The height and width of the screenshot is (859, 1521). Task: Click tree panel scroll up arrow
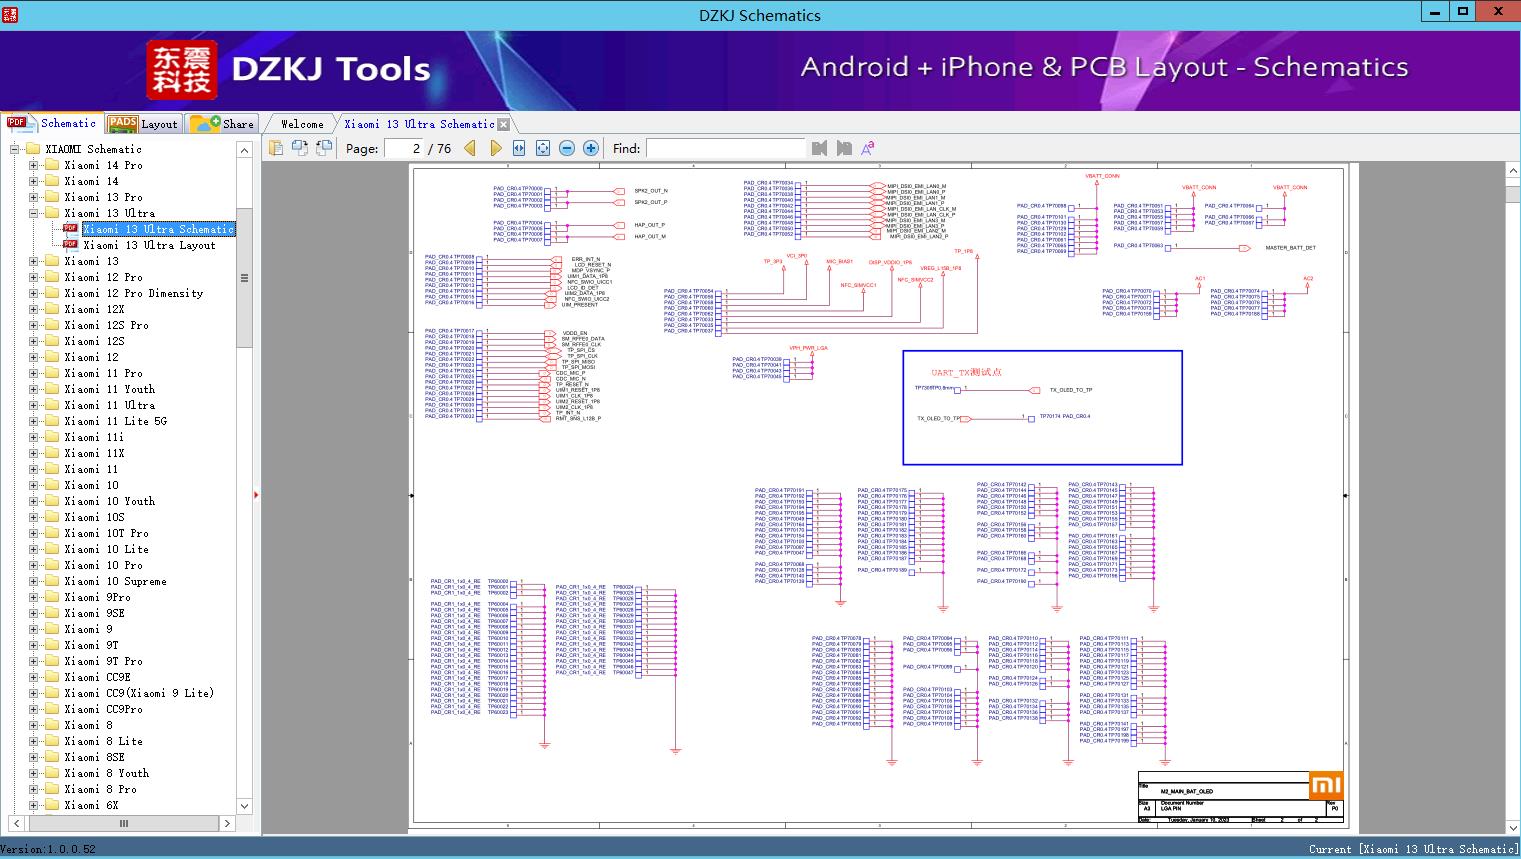pyautogui.click(x=244, y=150)
